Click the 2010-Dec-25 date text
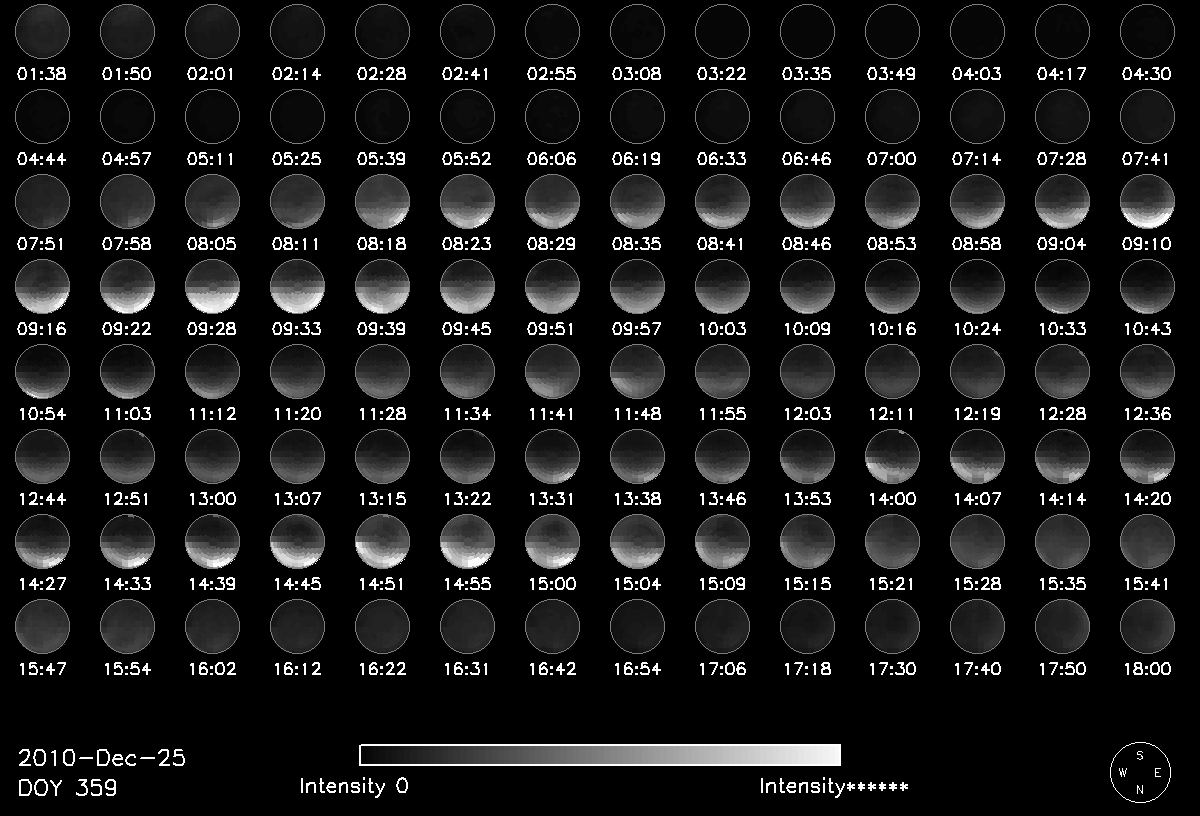Viewport: 1200px width, 816px height. pos(102,758)
